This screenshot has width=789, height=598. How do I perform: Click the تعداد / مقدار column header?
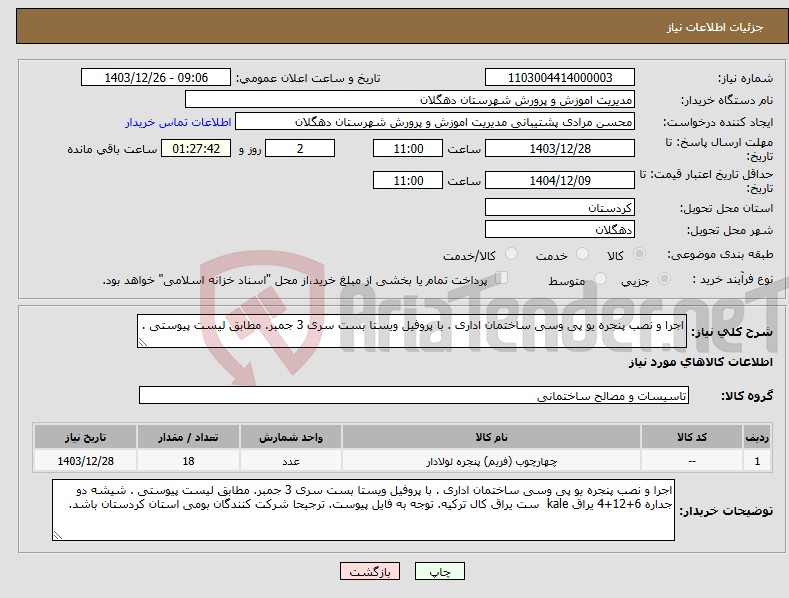tap(188, 437)
